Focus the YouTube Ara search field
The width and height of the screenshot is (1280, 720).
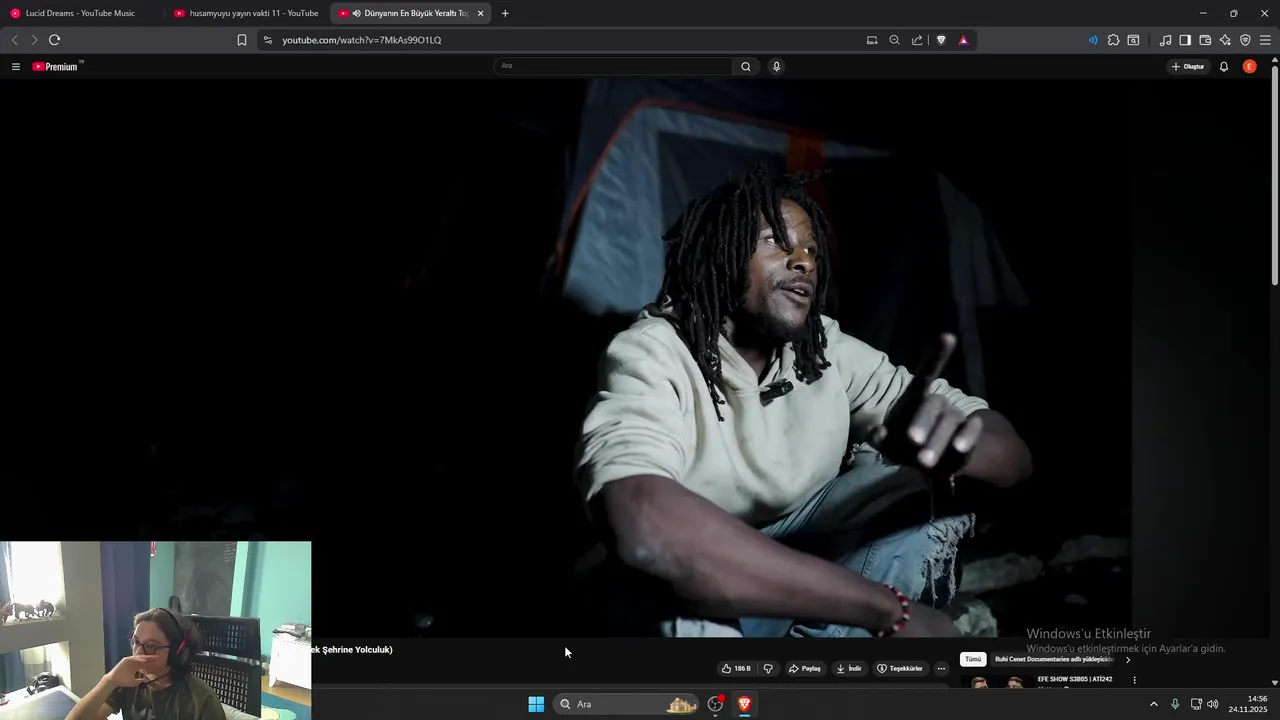(614, 67)
